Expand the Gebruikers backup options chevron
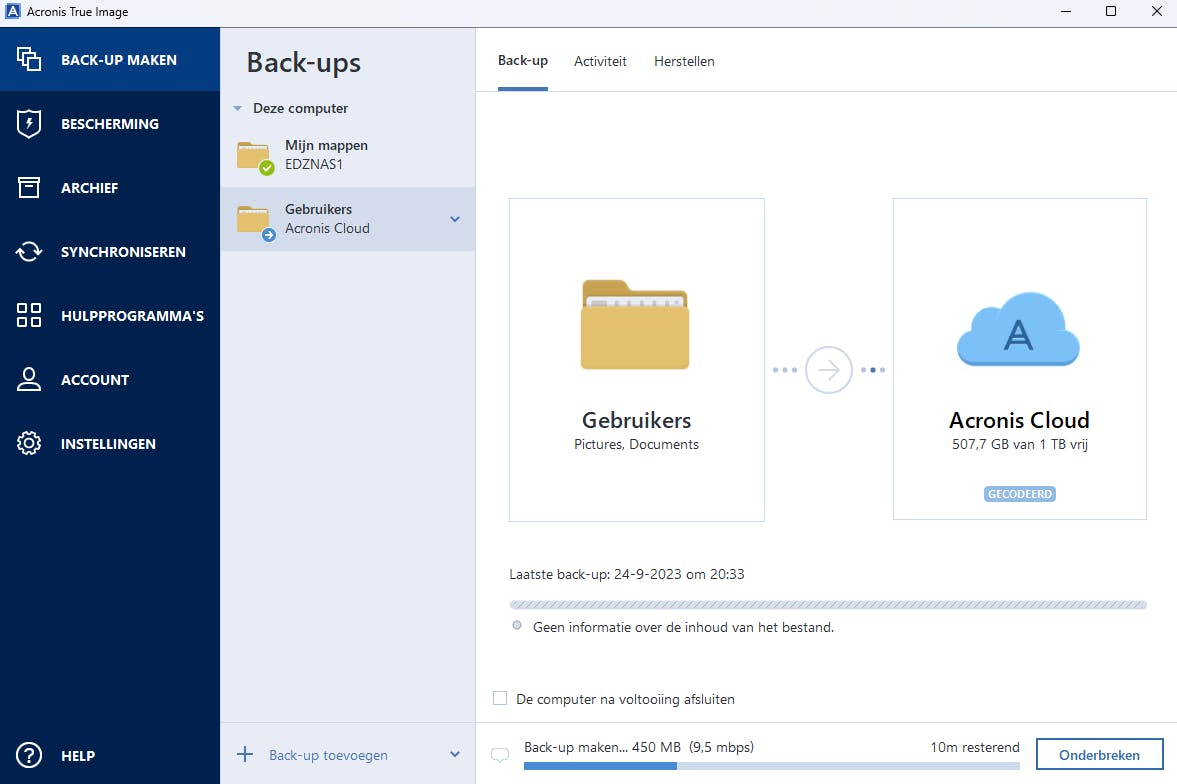 click(455, 219)
